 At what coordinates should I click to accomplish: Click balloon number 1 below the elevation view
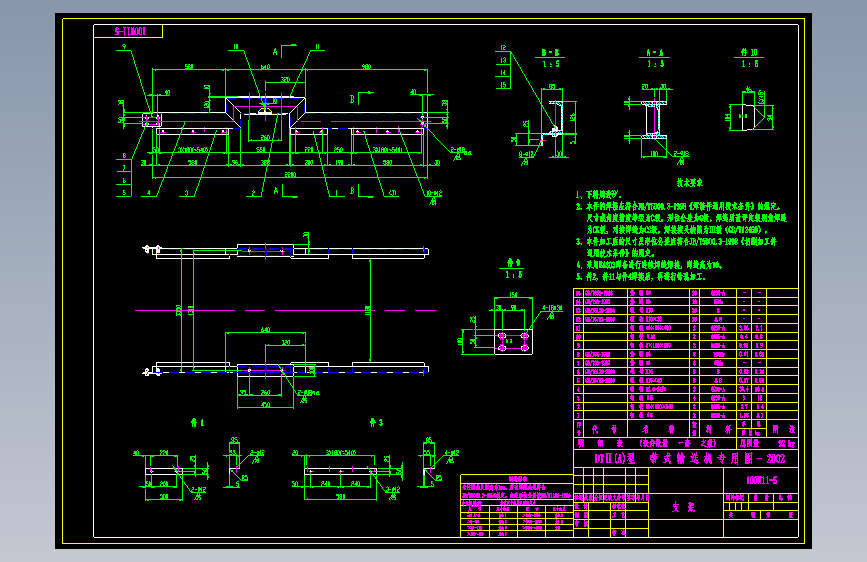point(336,193)
